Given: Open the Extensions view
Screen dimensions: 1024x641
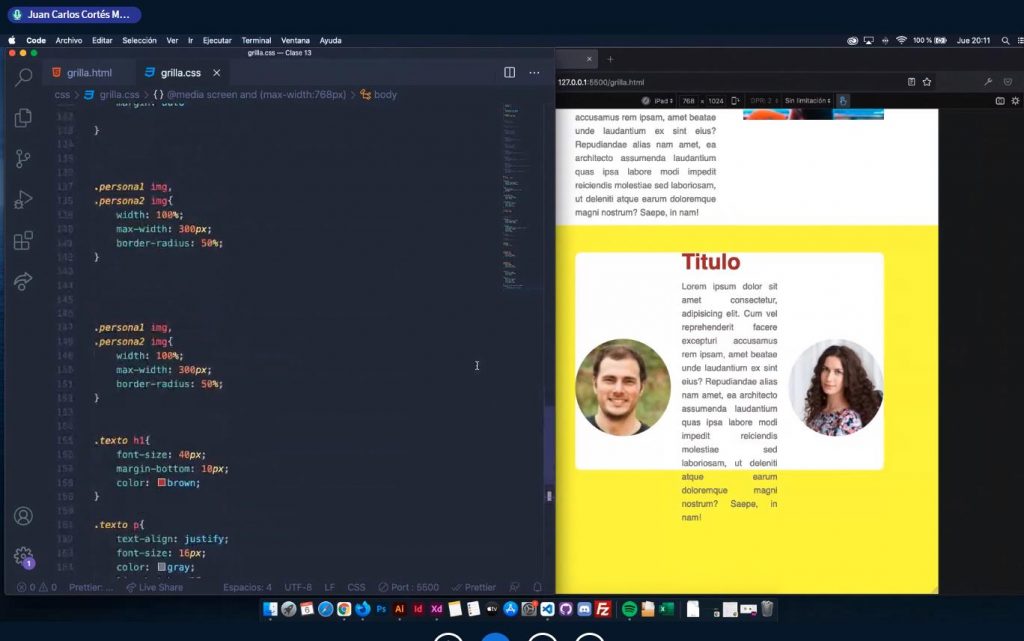Looking at the screenshot, I should (x=24, y=240).
